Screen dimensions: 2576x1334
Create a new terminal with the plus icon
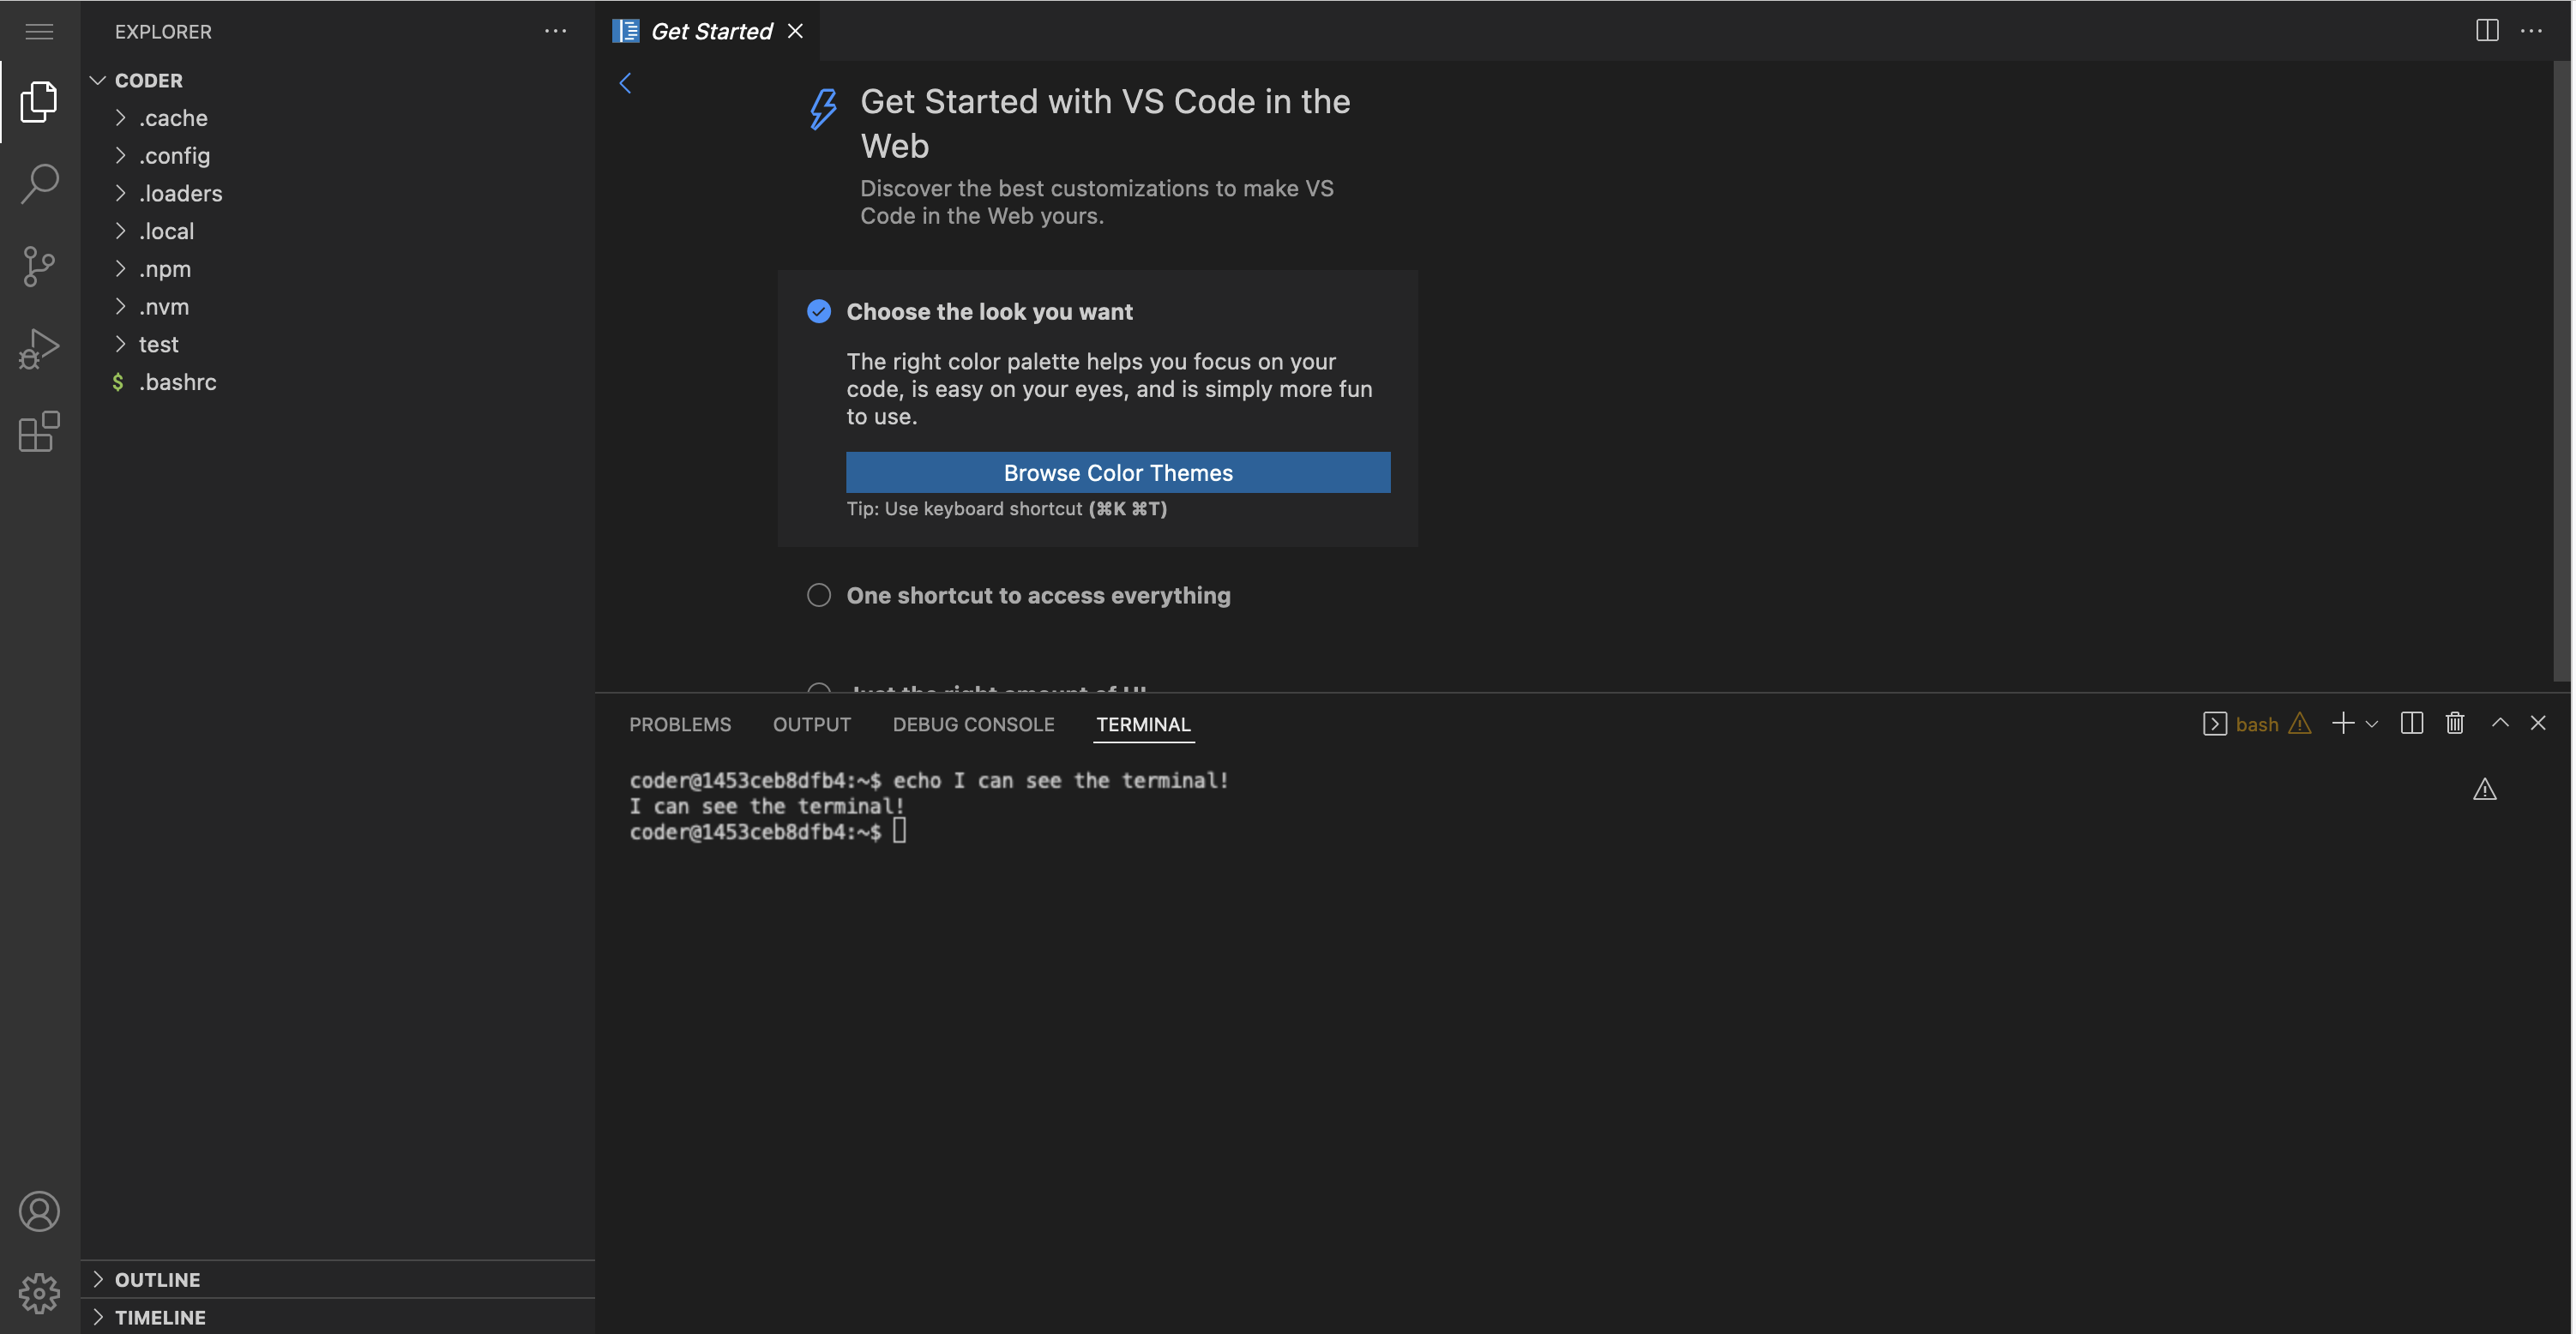click(2343, 723)
